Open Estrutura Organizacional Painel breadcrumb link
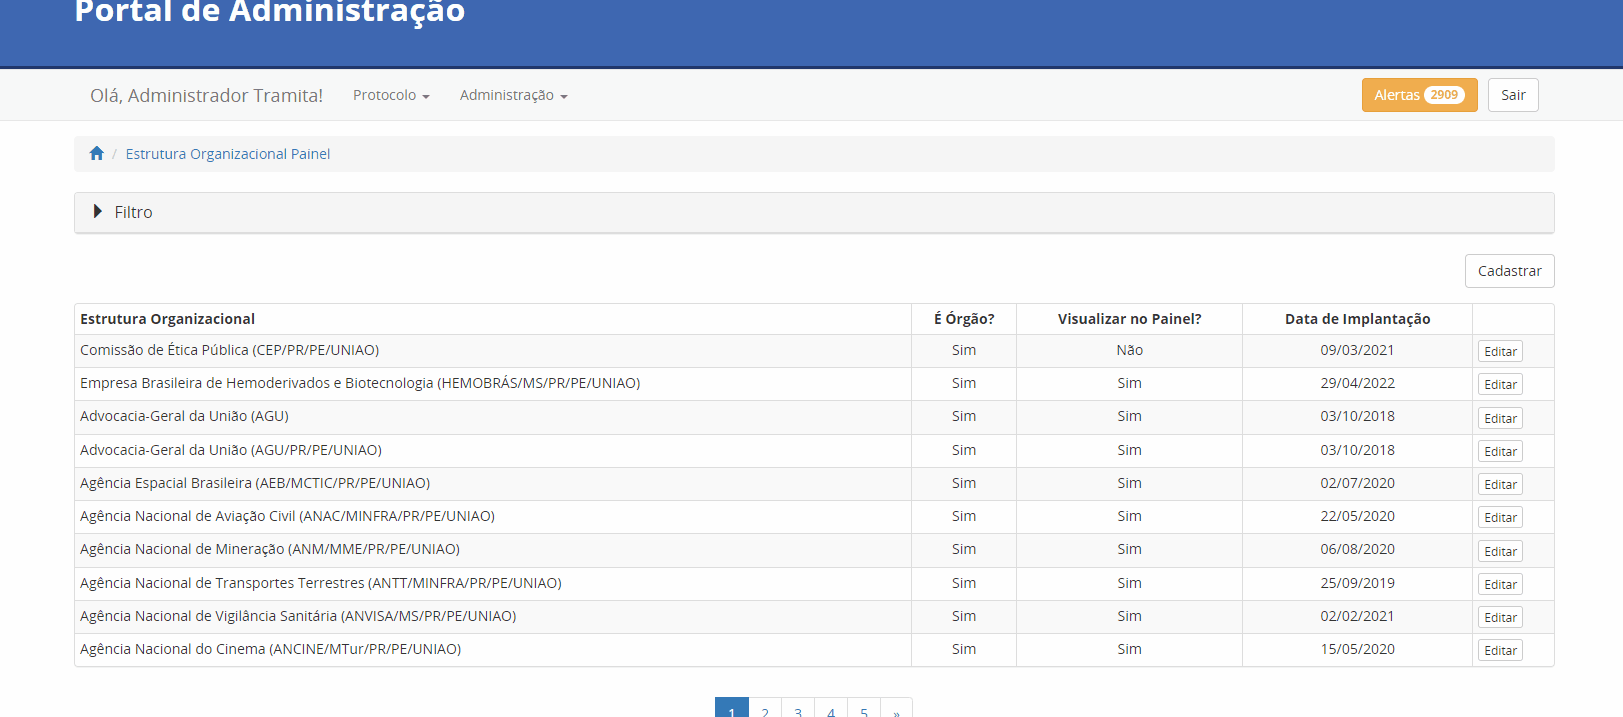Viewport: 1623px width, 717px height. [228, 154]
